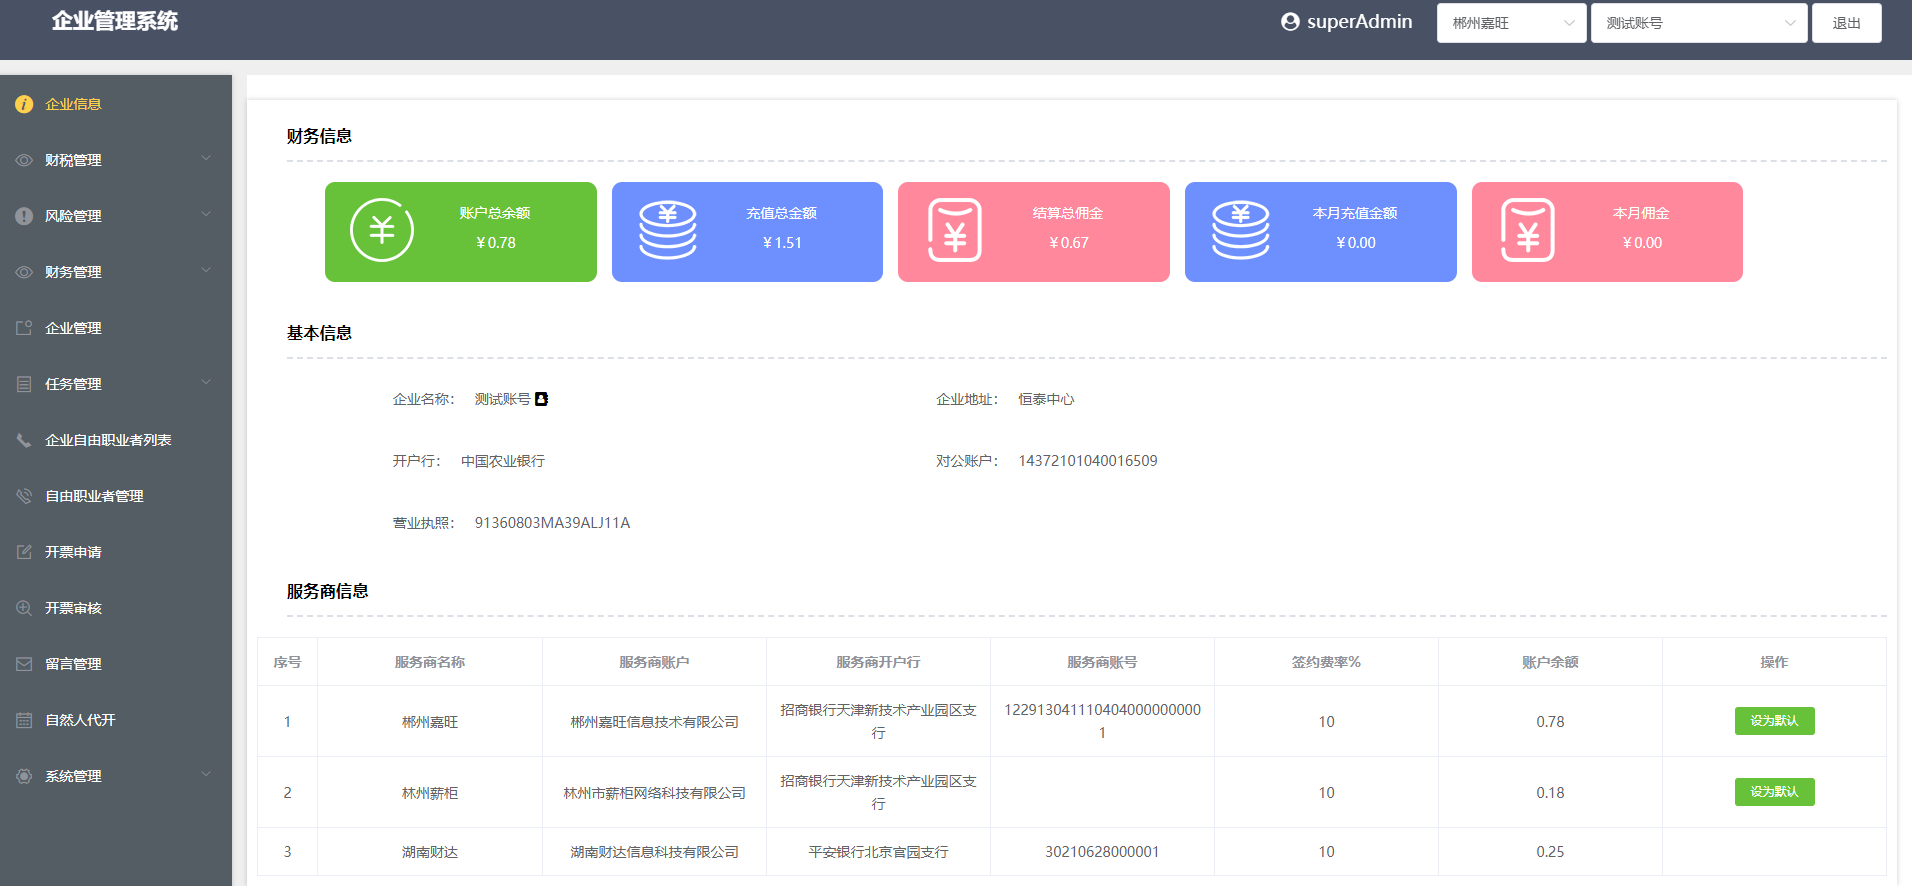The height and width of the screenshot is (886, 1912).
Task: Click the edit icon beside 开票申请
Action: click(x=24, y=552)
